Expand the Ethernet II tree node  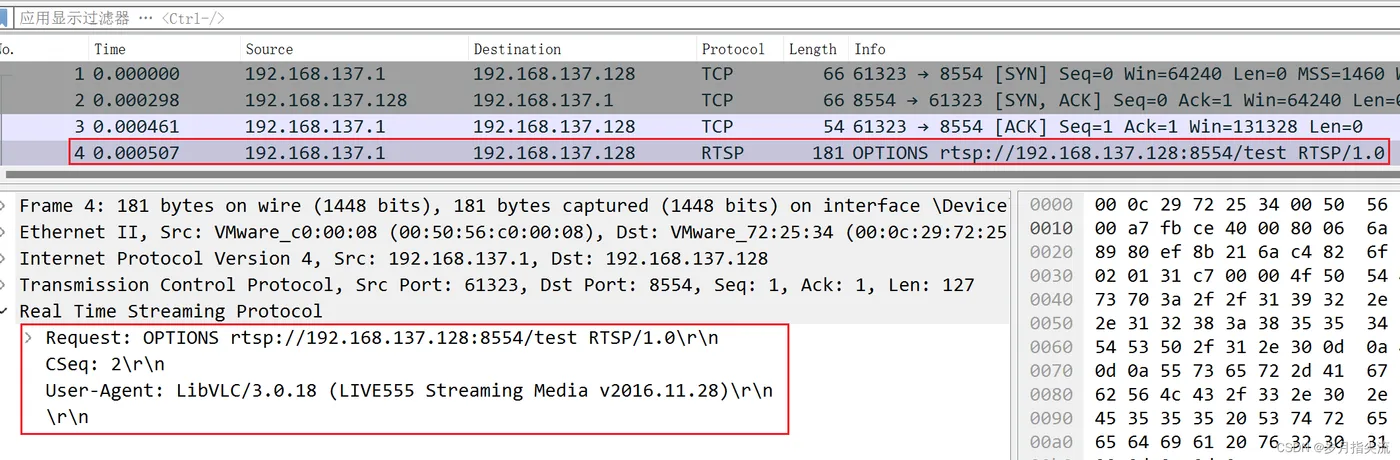(6, 232)
